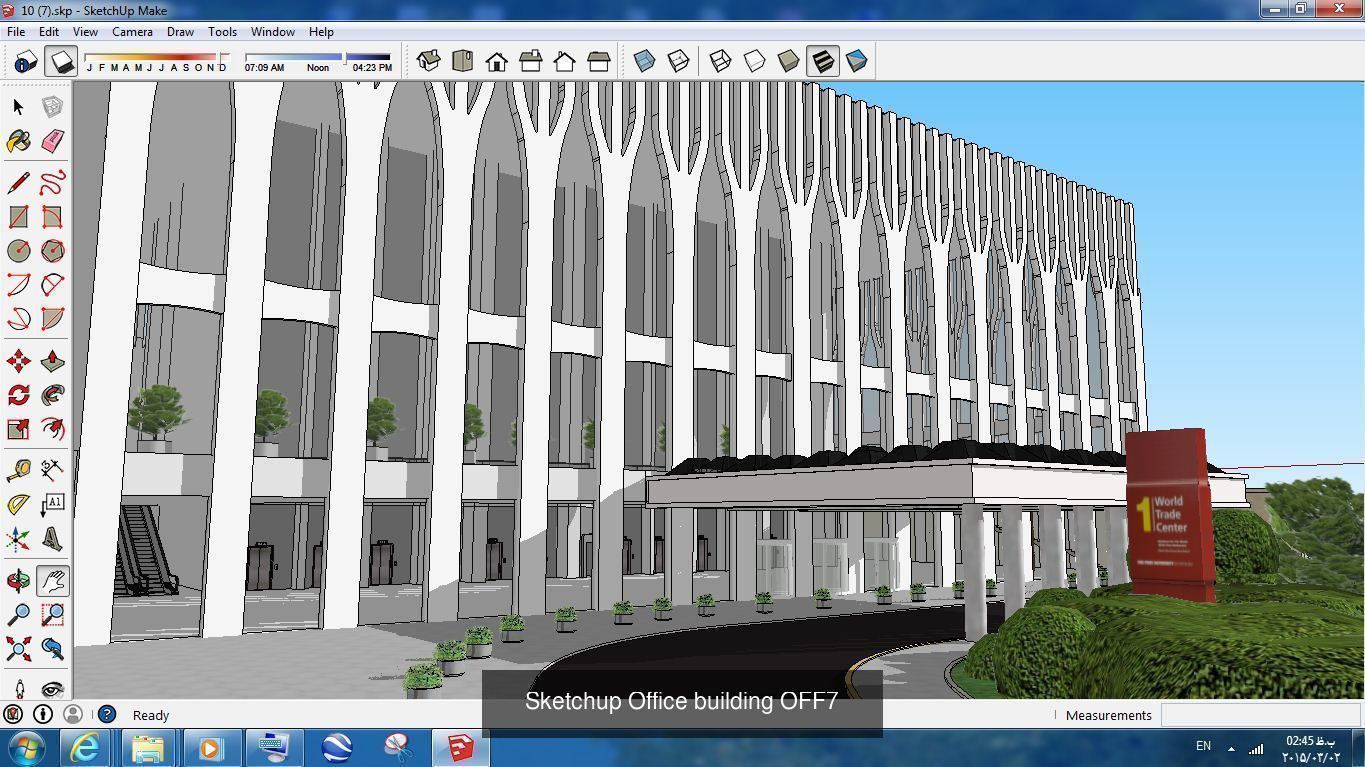Open the status bar help icon
The height and width of the screenshot is (767, 1365).
107,714
